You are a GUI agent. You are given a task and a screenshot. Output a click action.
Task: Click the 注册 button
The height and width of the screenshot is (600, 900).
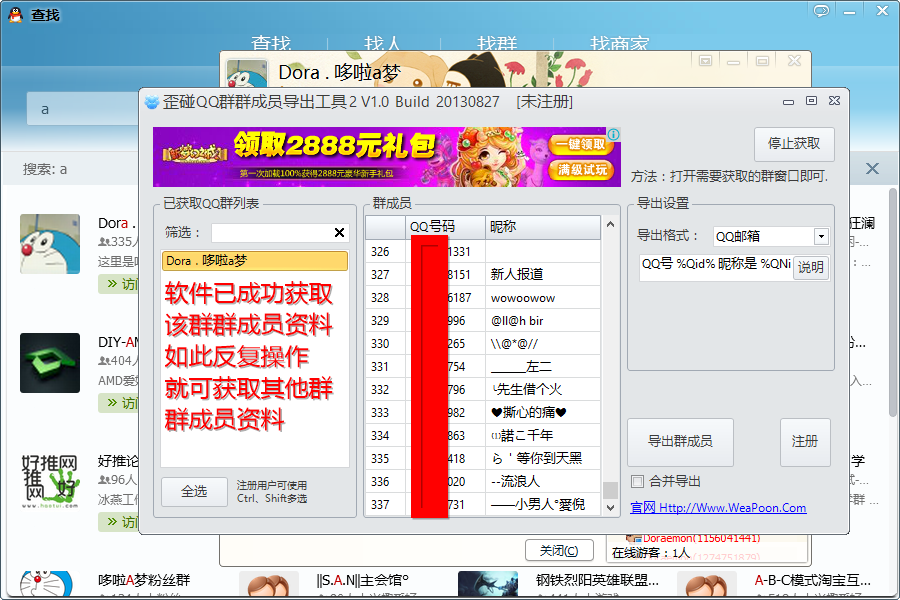coord(806,442)
